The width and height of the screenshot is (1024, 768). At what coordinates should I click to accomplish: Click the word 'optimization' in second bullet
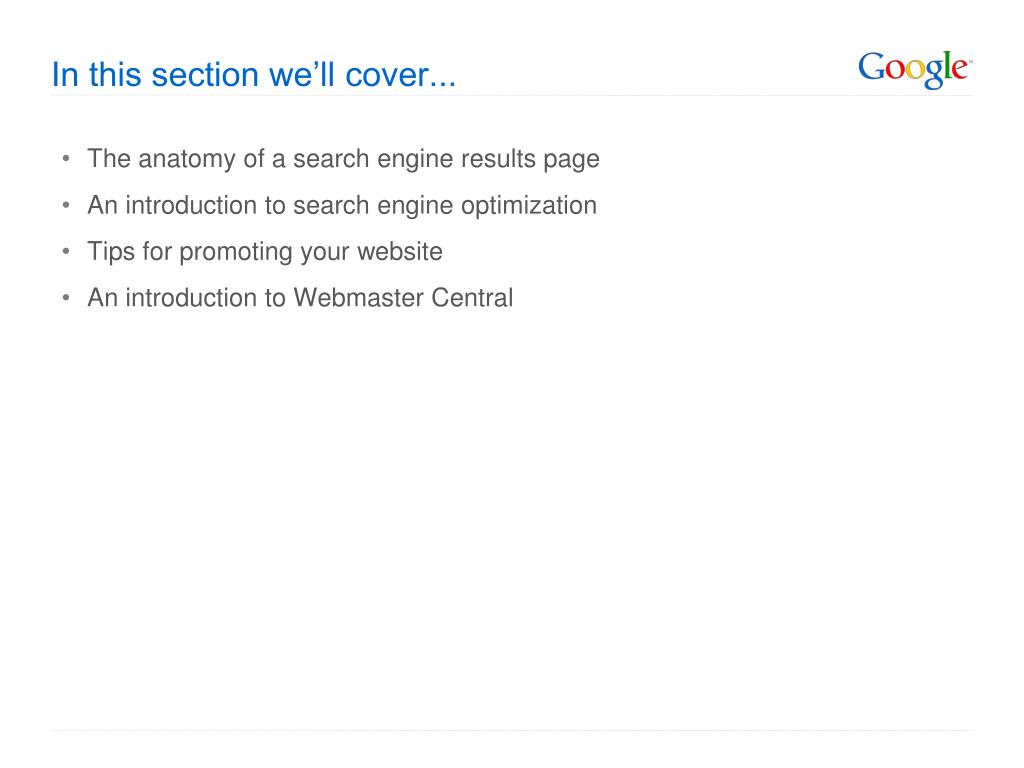(529, 206)
